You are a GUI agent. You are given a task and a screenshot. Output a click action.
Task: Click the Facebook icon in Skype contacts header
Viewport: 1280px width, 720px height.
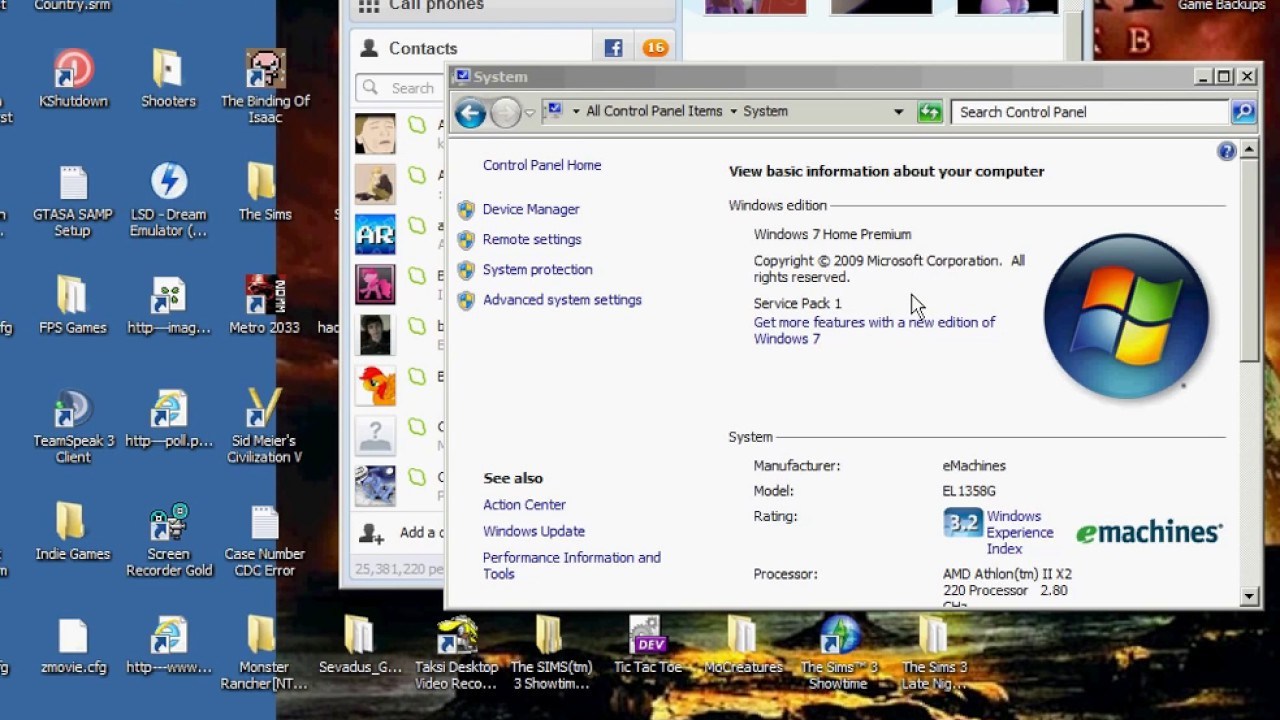point(613,47)
